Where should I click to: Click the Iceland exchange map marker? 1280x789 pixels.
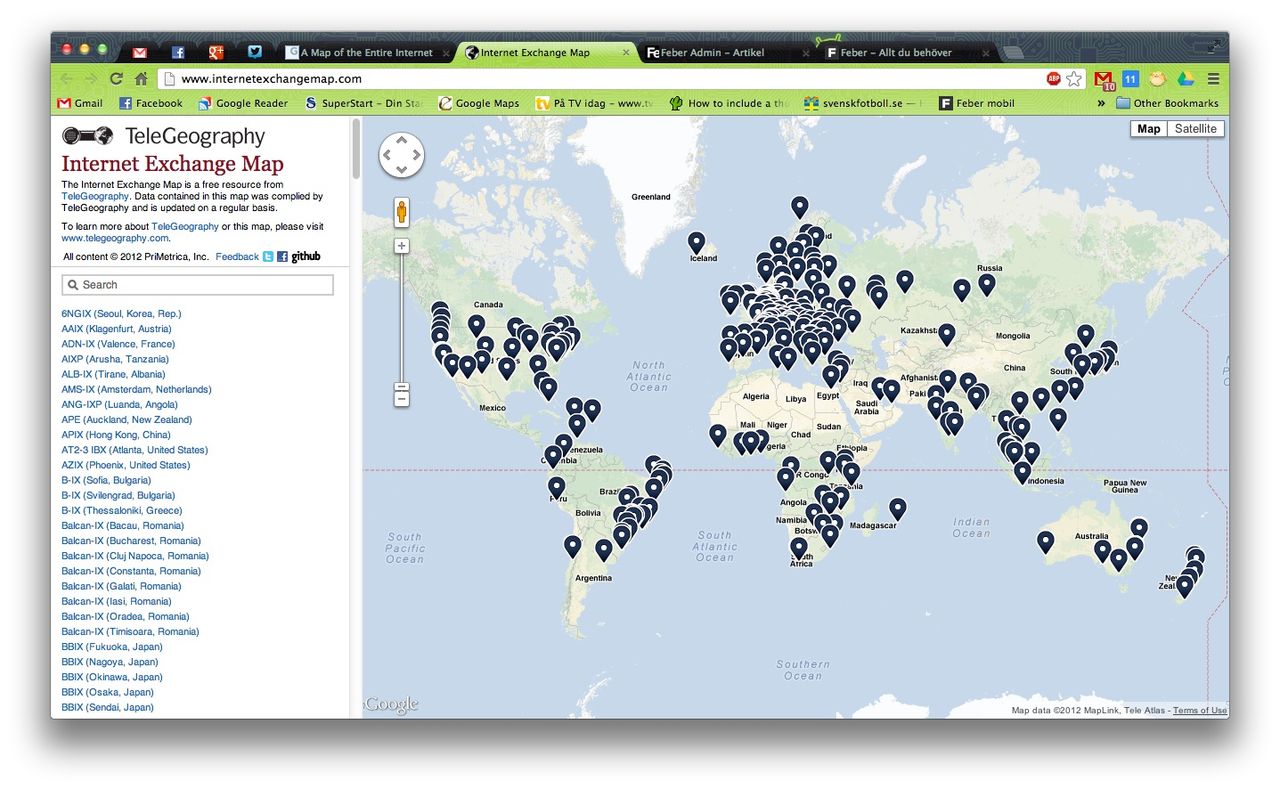(x=696, y=241)
